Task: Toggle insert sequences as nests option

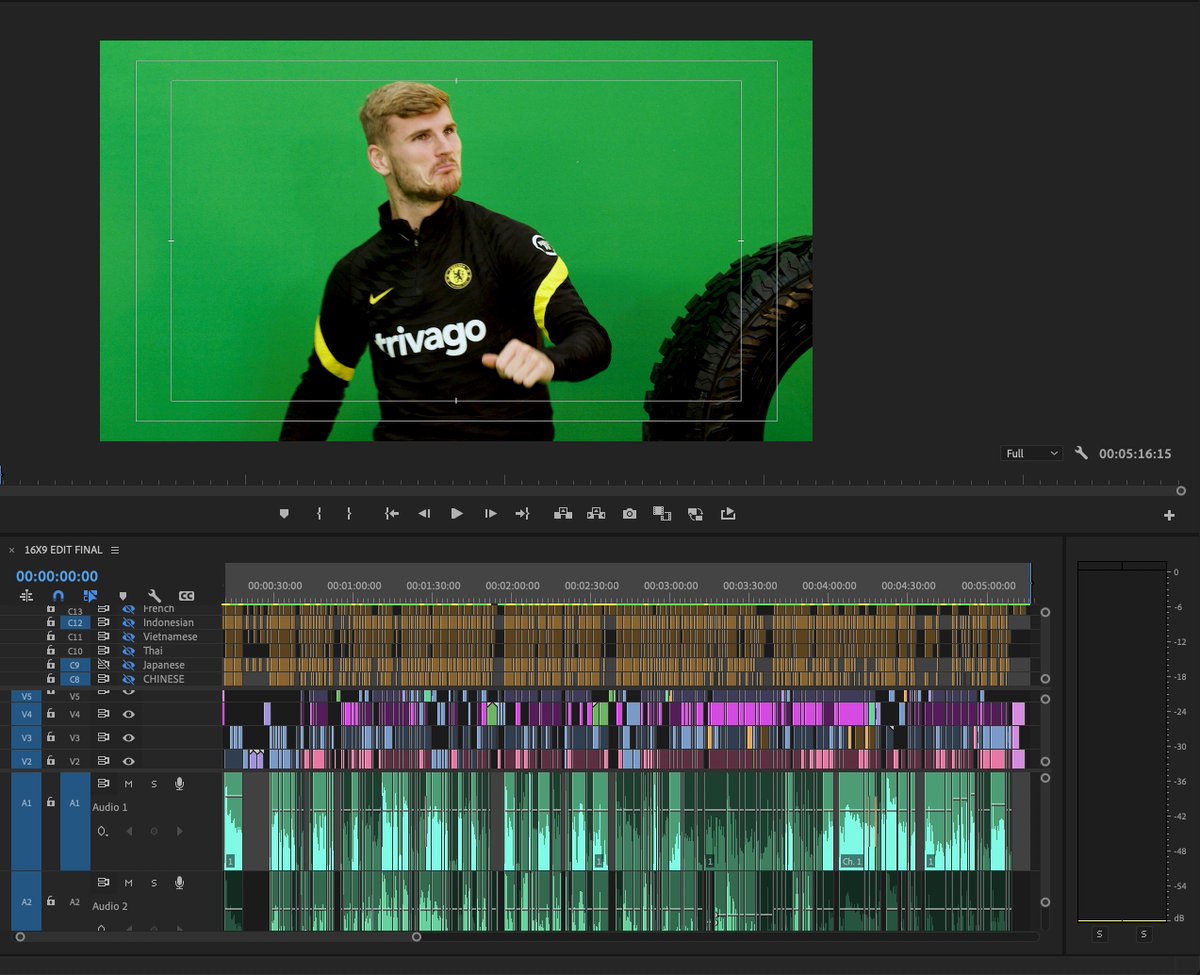Action: [x=26, y=596]
